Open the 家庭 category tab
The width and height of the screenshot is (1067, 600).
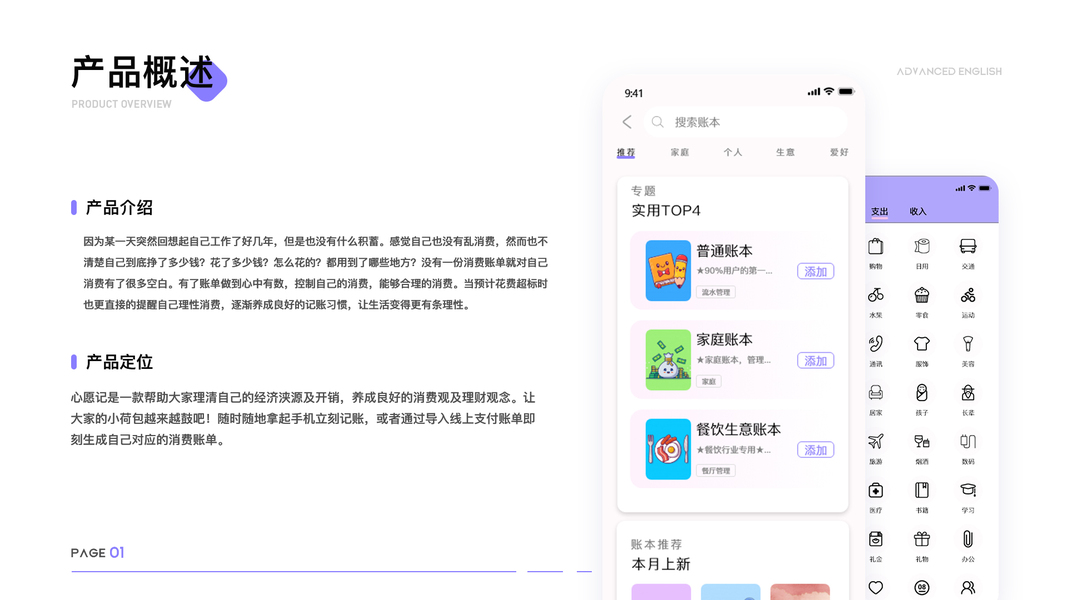680,152
